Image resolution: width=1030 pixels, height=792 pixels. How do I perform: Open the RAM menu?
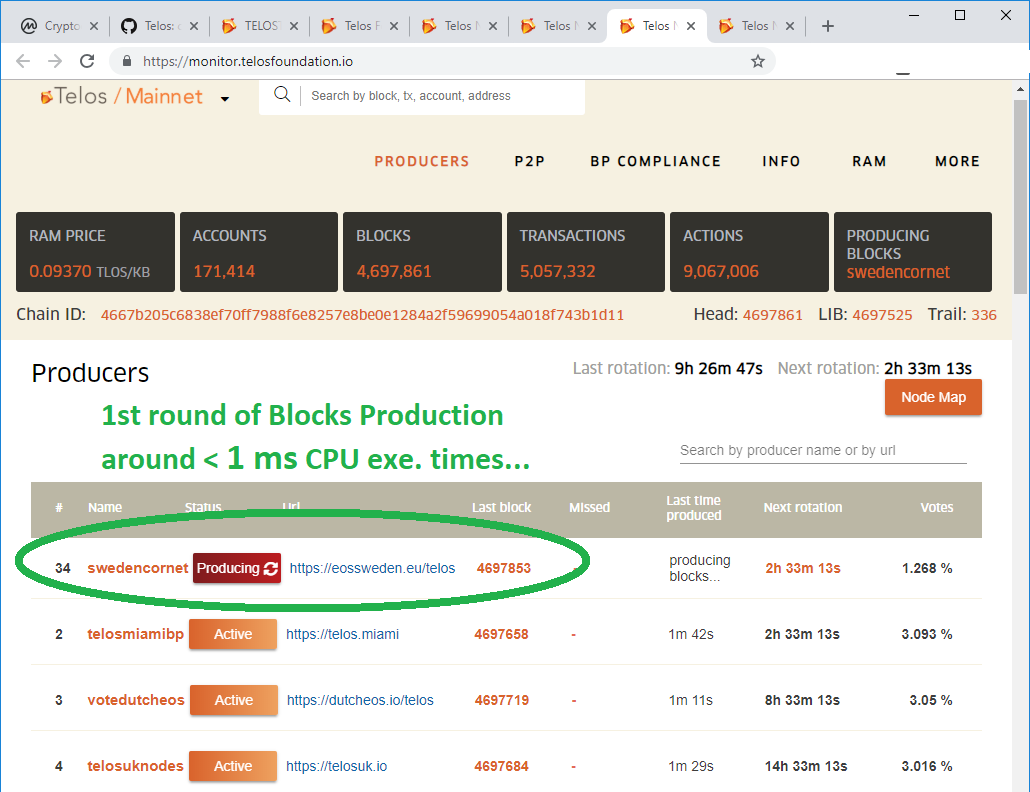point(869,162)
